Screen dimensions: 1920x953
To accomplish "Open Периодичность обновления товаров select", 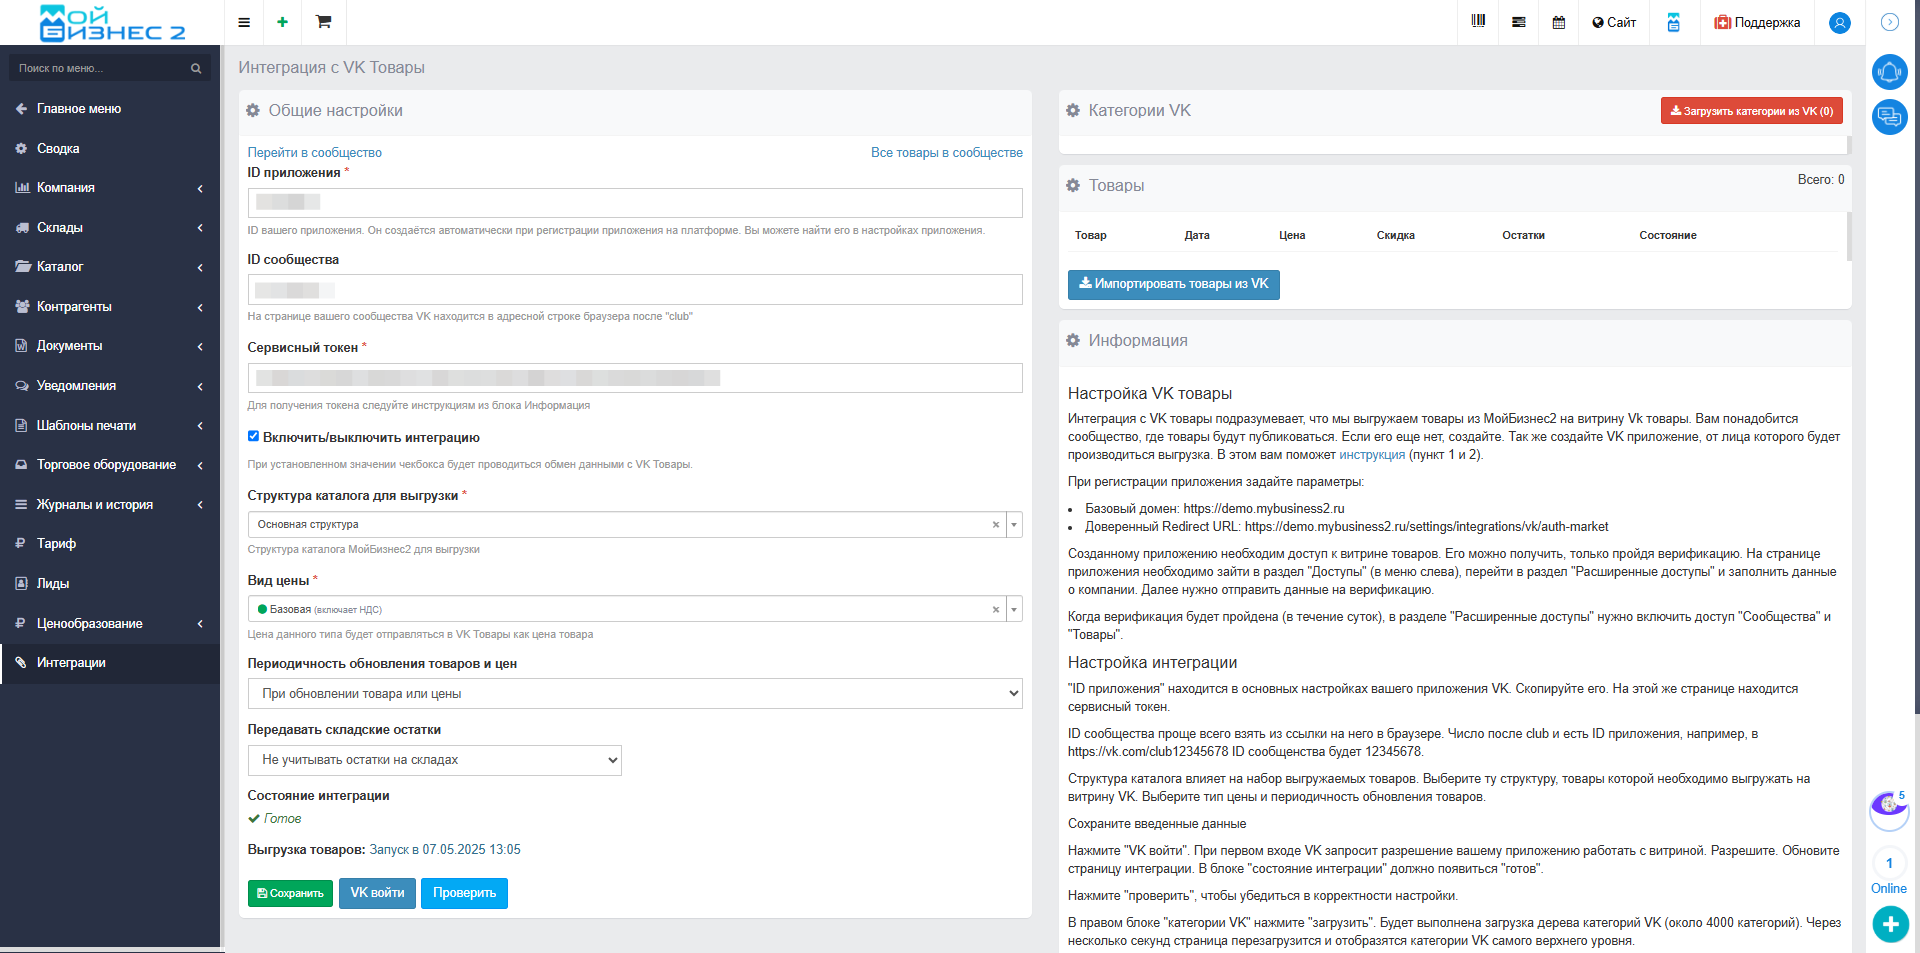I will pos(635,693).
